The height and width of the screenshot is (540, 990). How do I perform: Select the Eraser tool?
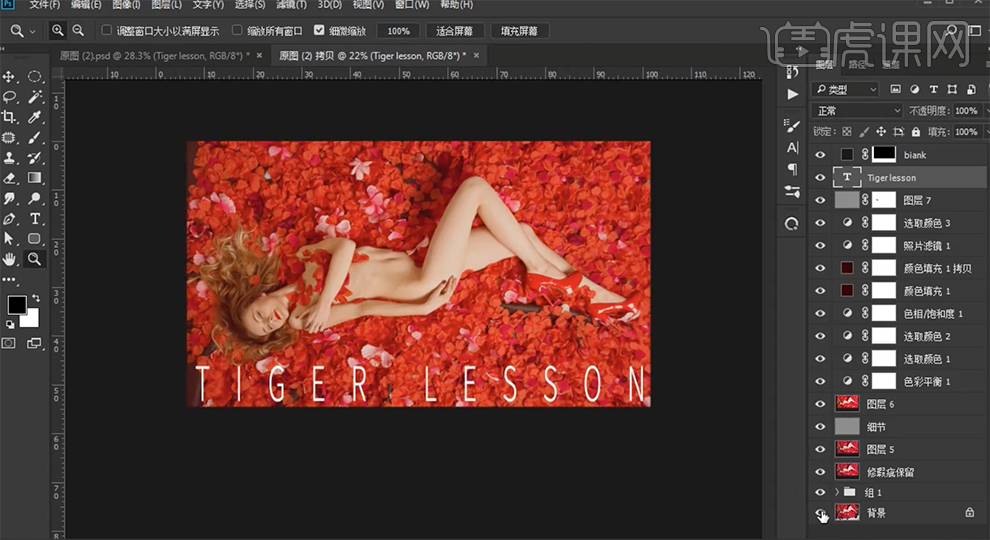[x=10, y=178]
